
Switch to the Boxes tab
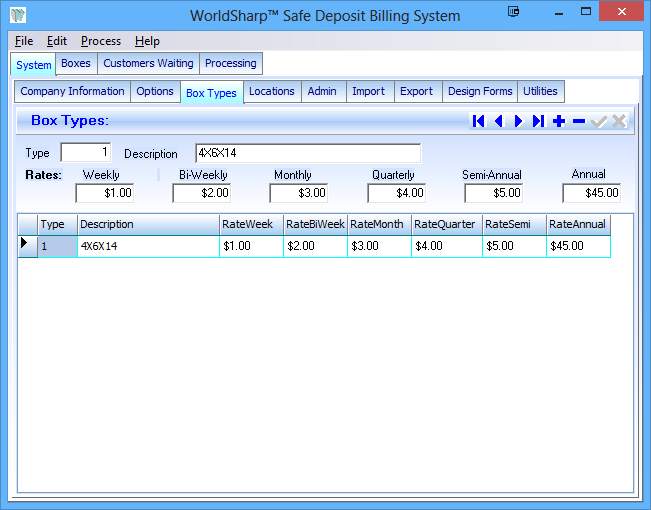coord(76,63)
